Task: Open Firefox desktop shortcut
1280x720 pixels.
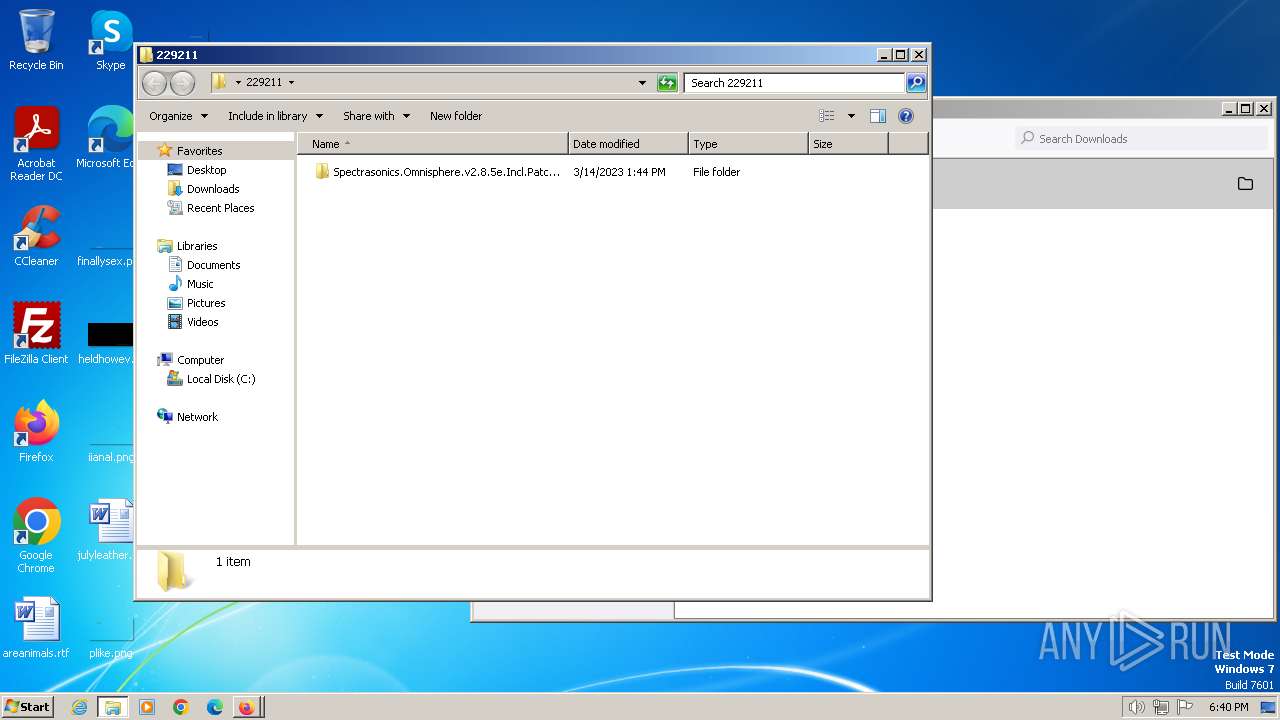Action: 36,432
